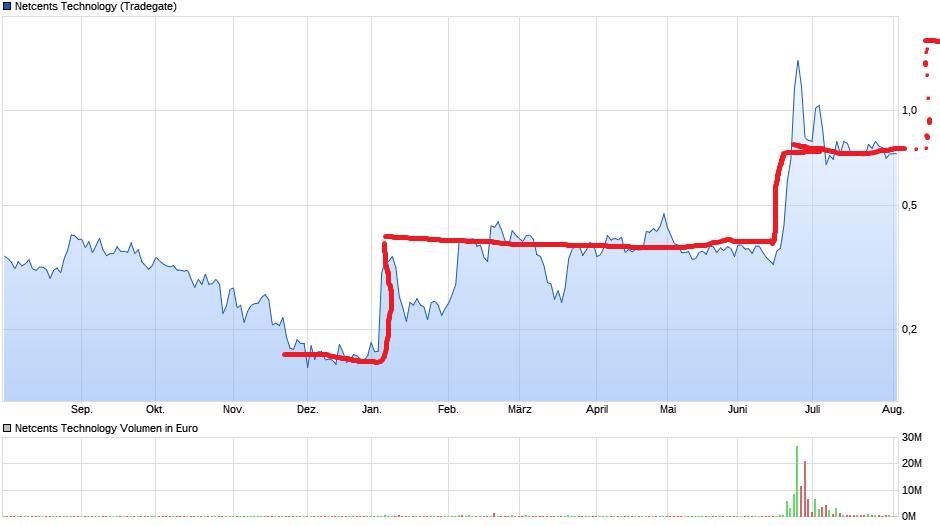The height and width of the screenshot is (526, 940).
Task: Click the 'Aug.' month label
Action: point(893,410)
